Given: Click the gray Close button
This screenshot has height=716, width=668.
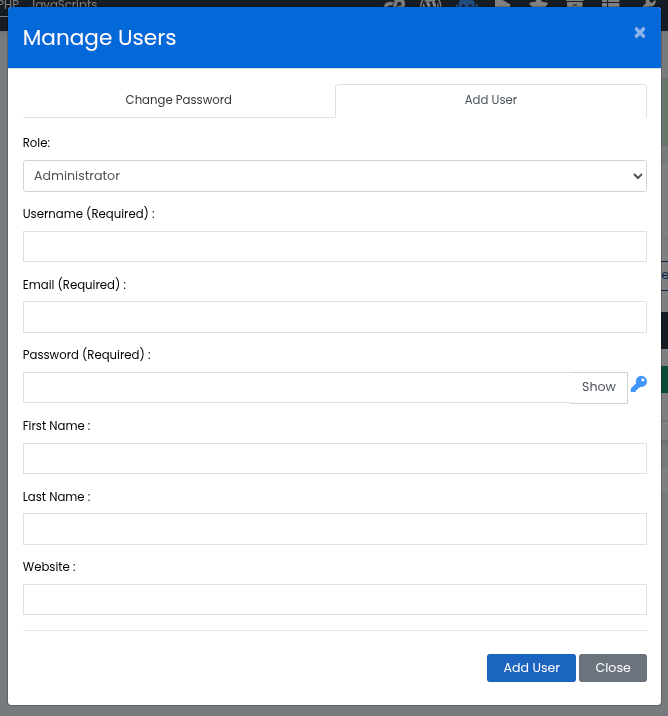Looking at the screenshot, I should coord(613,668).
